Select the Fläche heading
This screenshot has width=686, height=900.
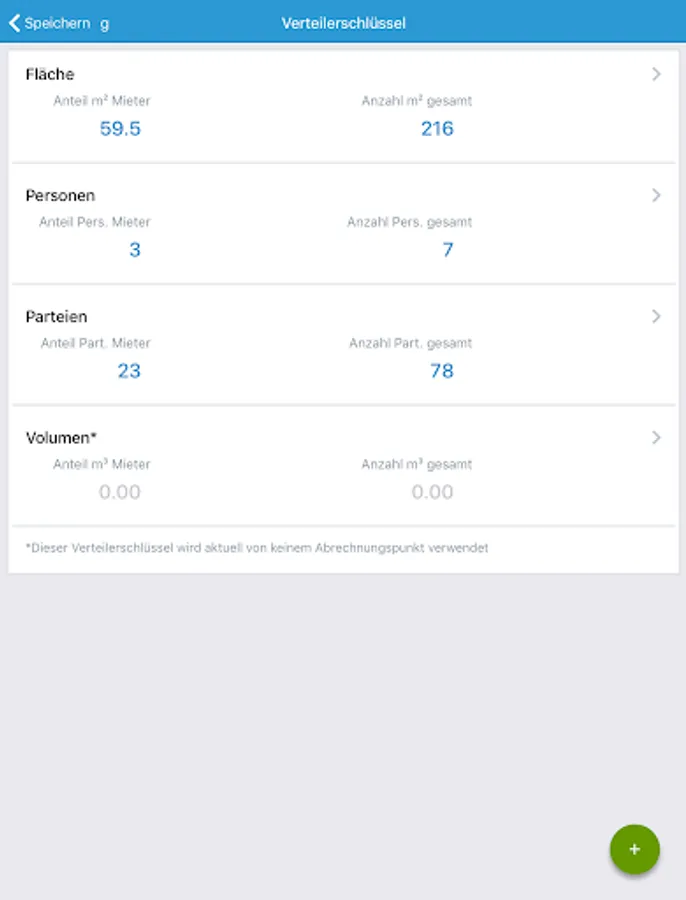[x=50, y=74]
